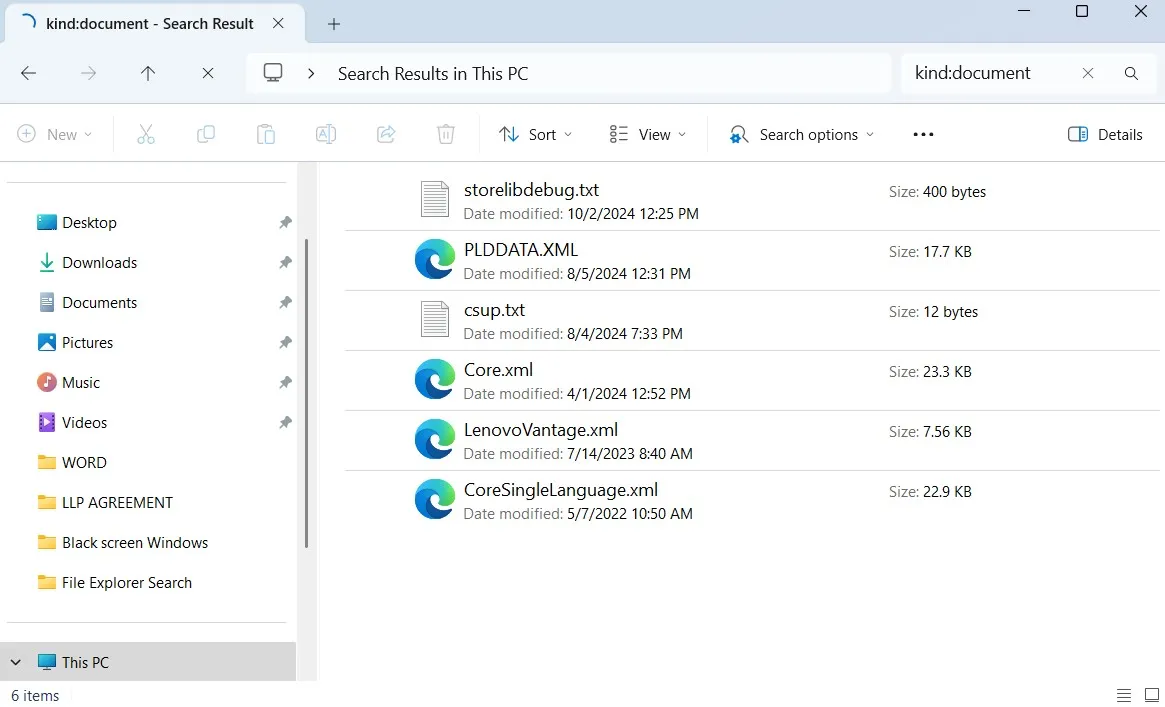Open the Sort dropdown
Viewport: 1165px width, 707px height.
535,133
